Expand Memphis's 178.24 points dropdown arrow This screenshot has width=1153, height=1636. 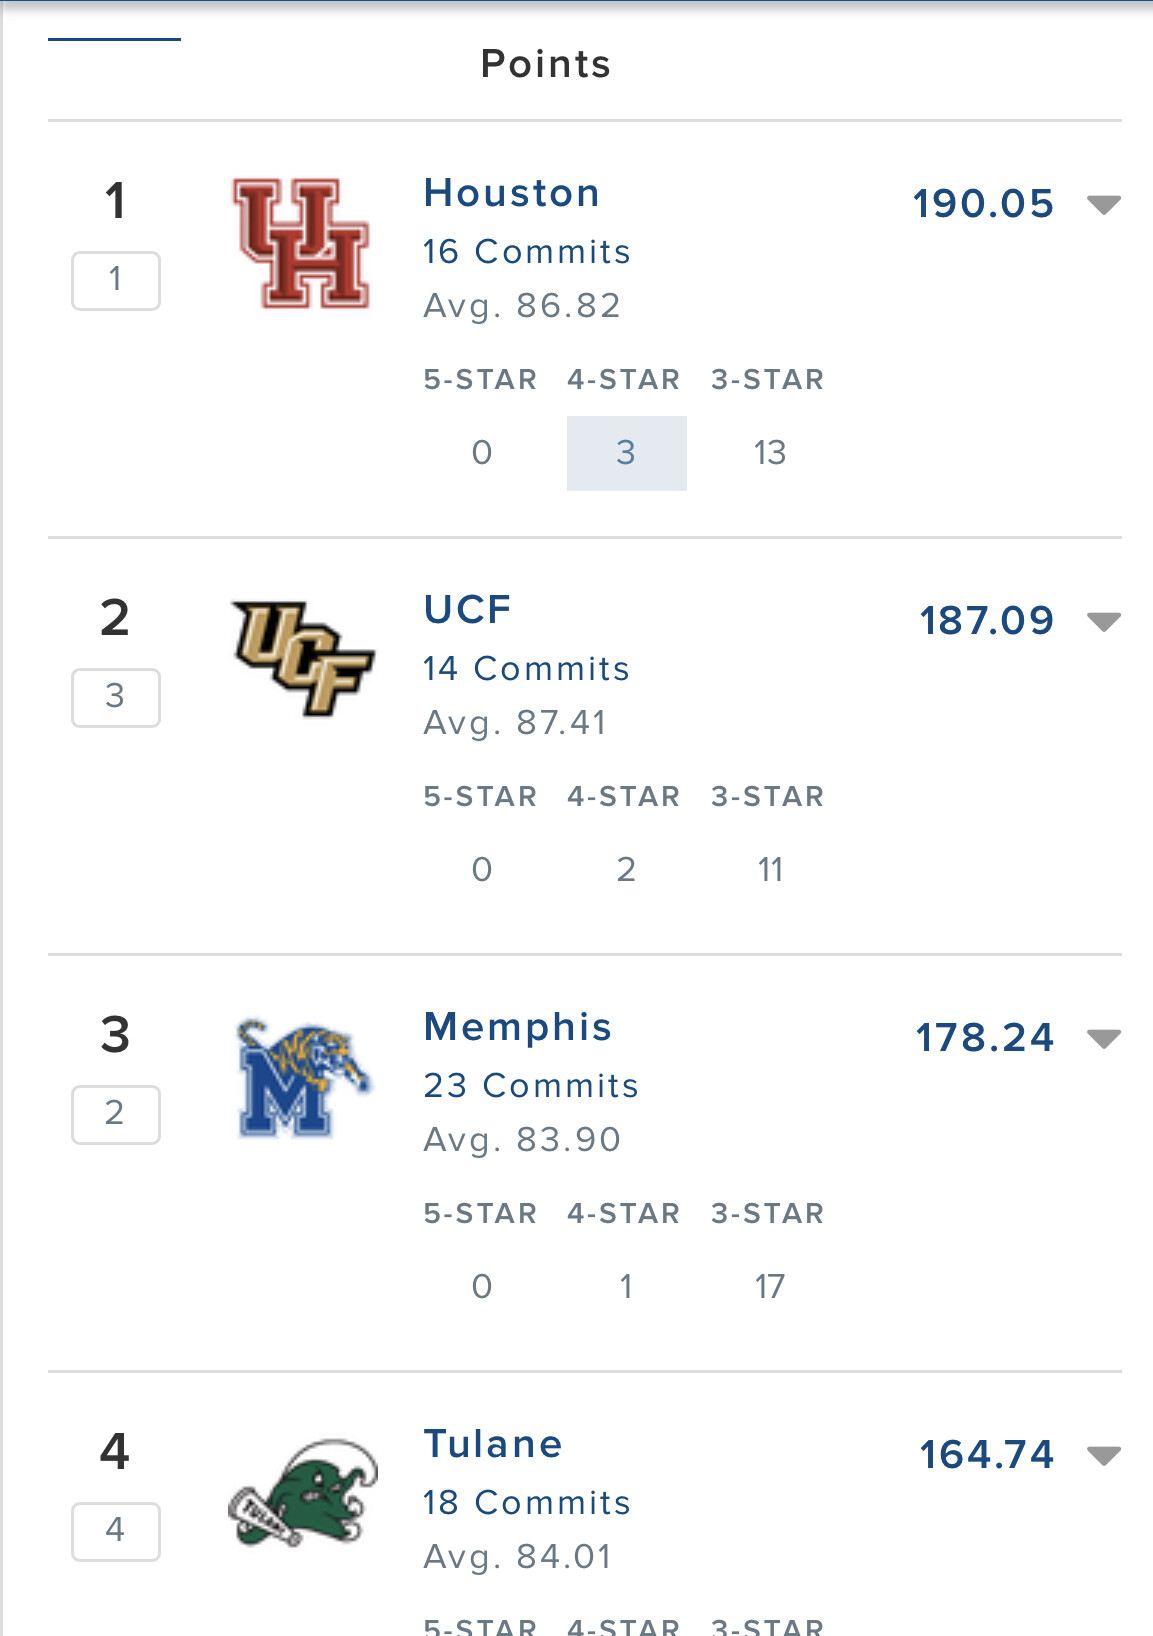click(x=1104, y=1039)
